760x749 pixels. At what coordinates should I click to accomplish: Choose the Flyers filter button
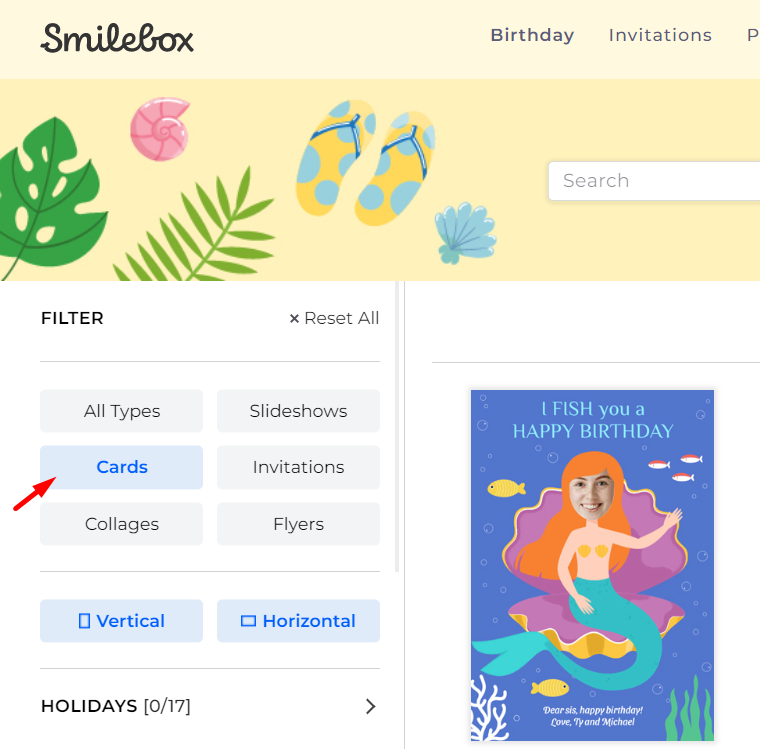tap(299, 524)
